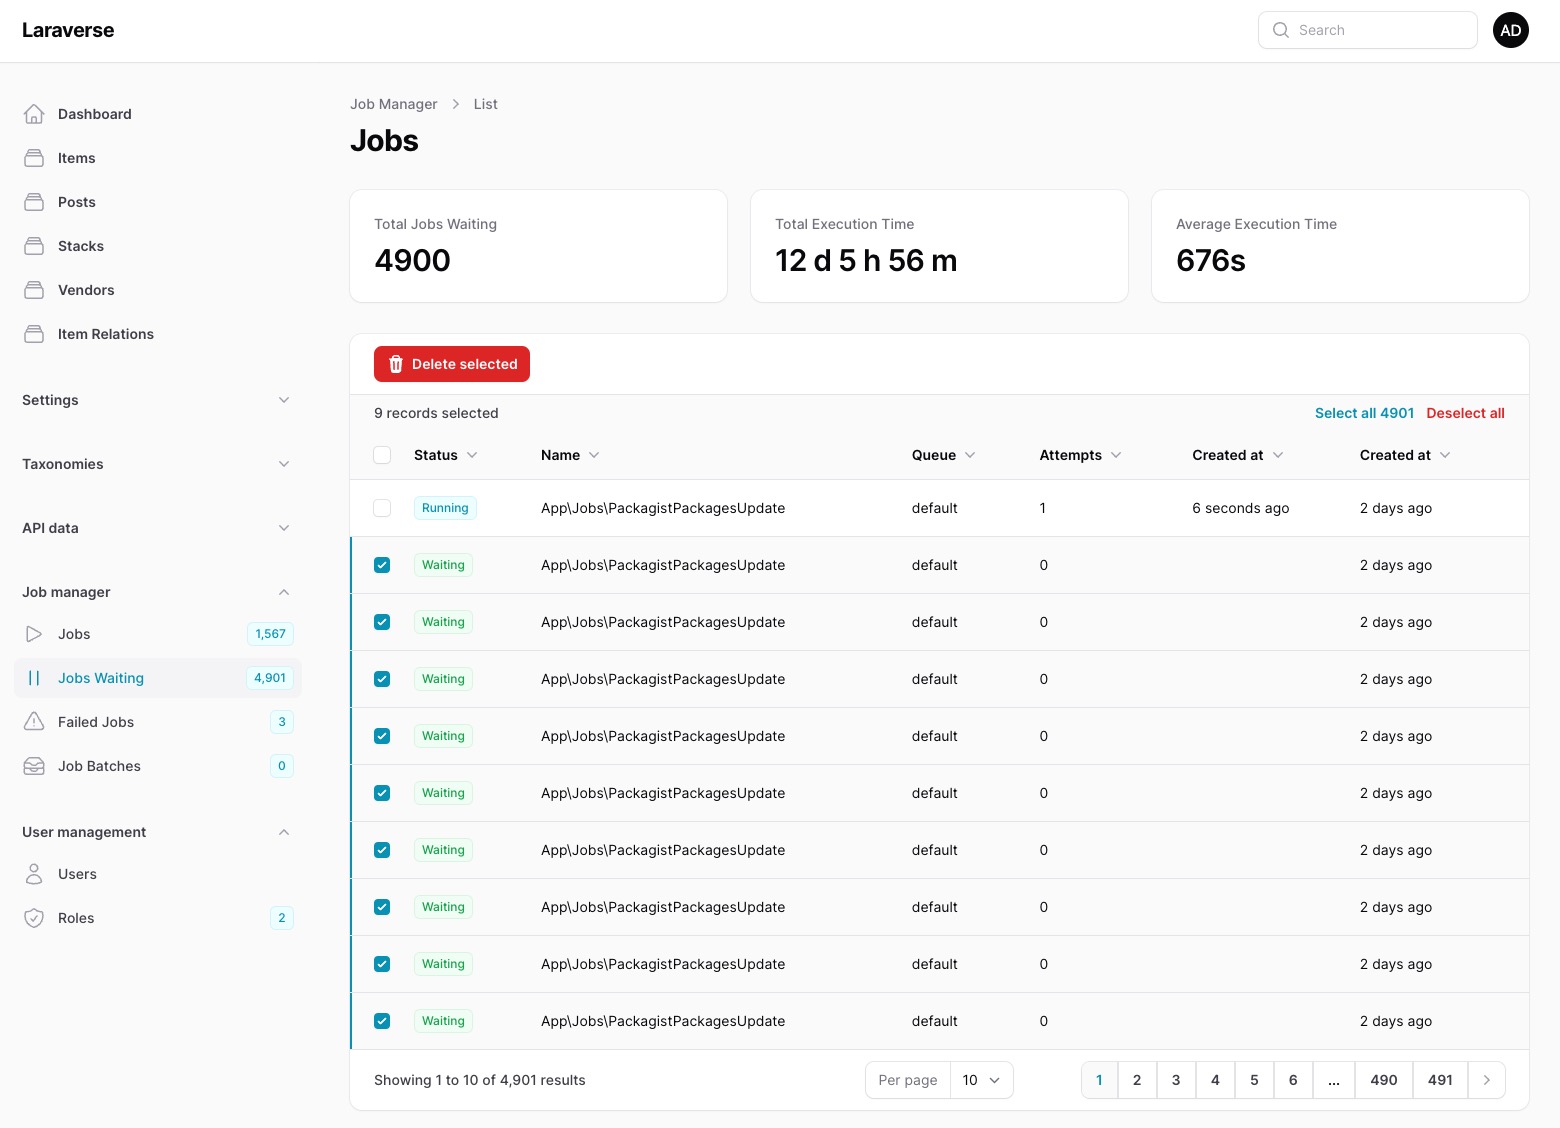The image size is (1560, 1128).
Task: Uncheck the last Waiting job checkbox
Action: [x=382, y=1021]
